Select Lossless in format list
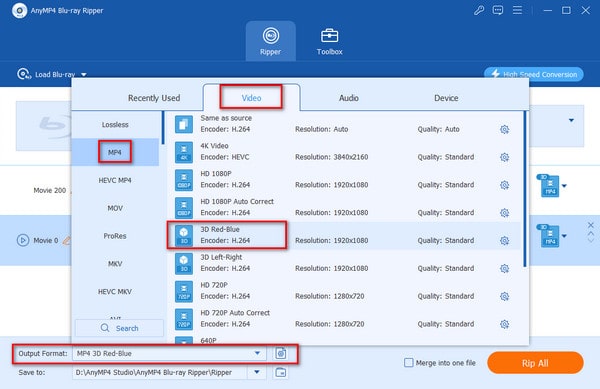 click(x=115, y=125)
